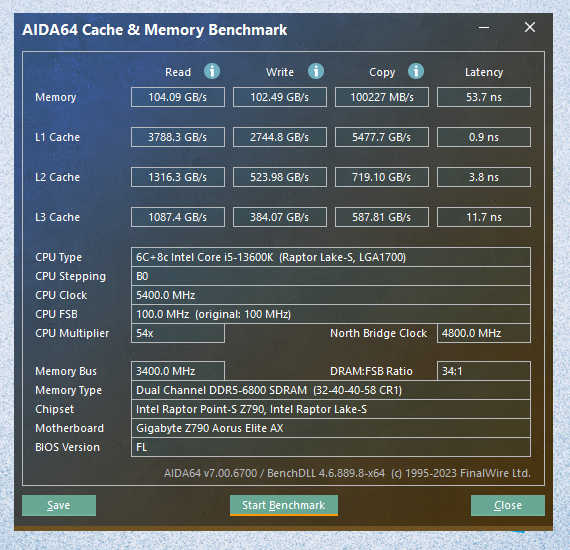Click the Memory Type label
This screenshot has width=570, height=550.
click(x=68, y=390)
